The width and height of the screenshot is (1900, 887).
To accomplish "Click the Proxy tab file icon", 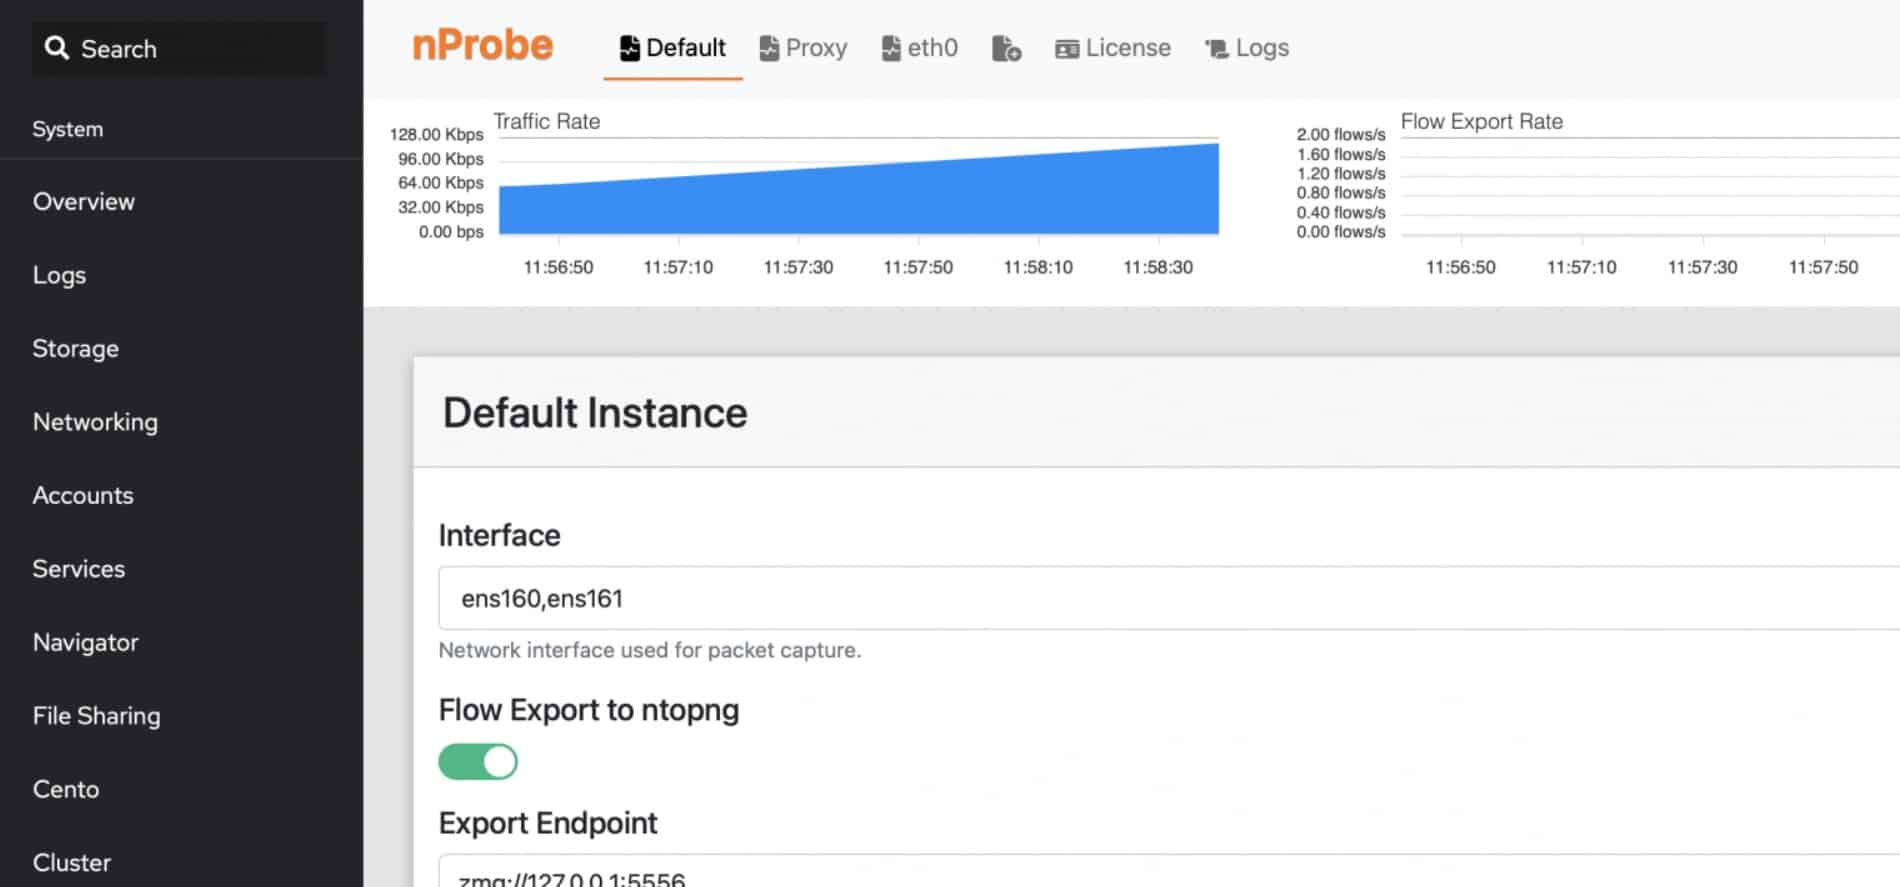I will 769,48.
